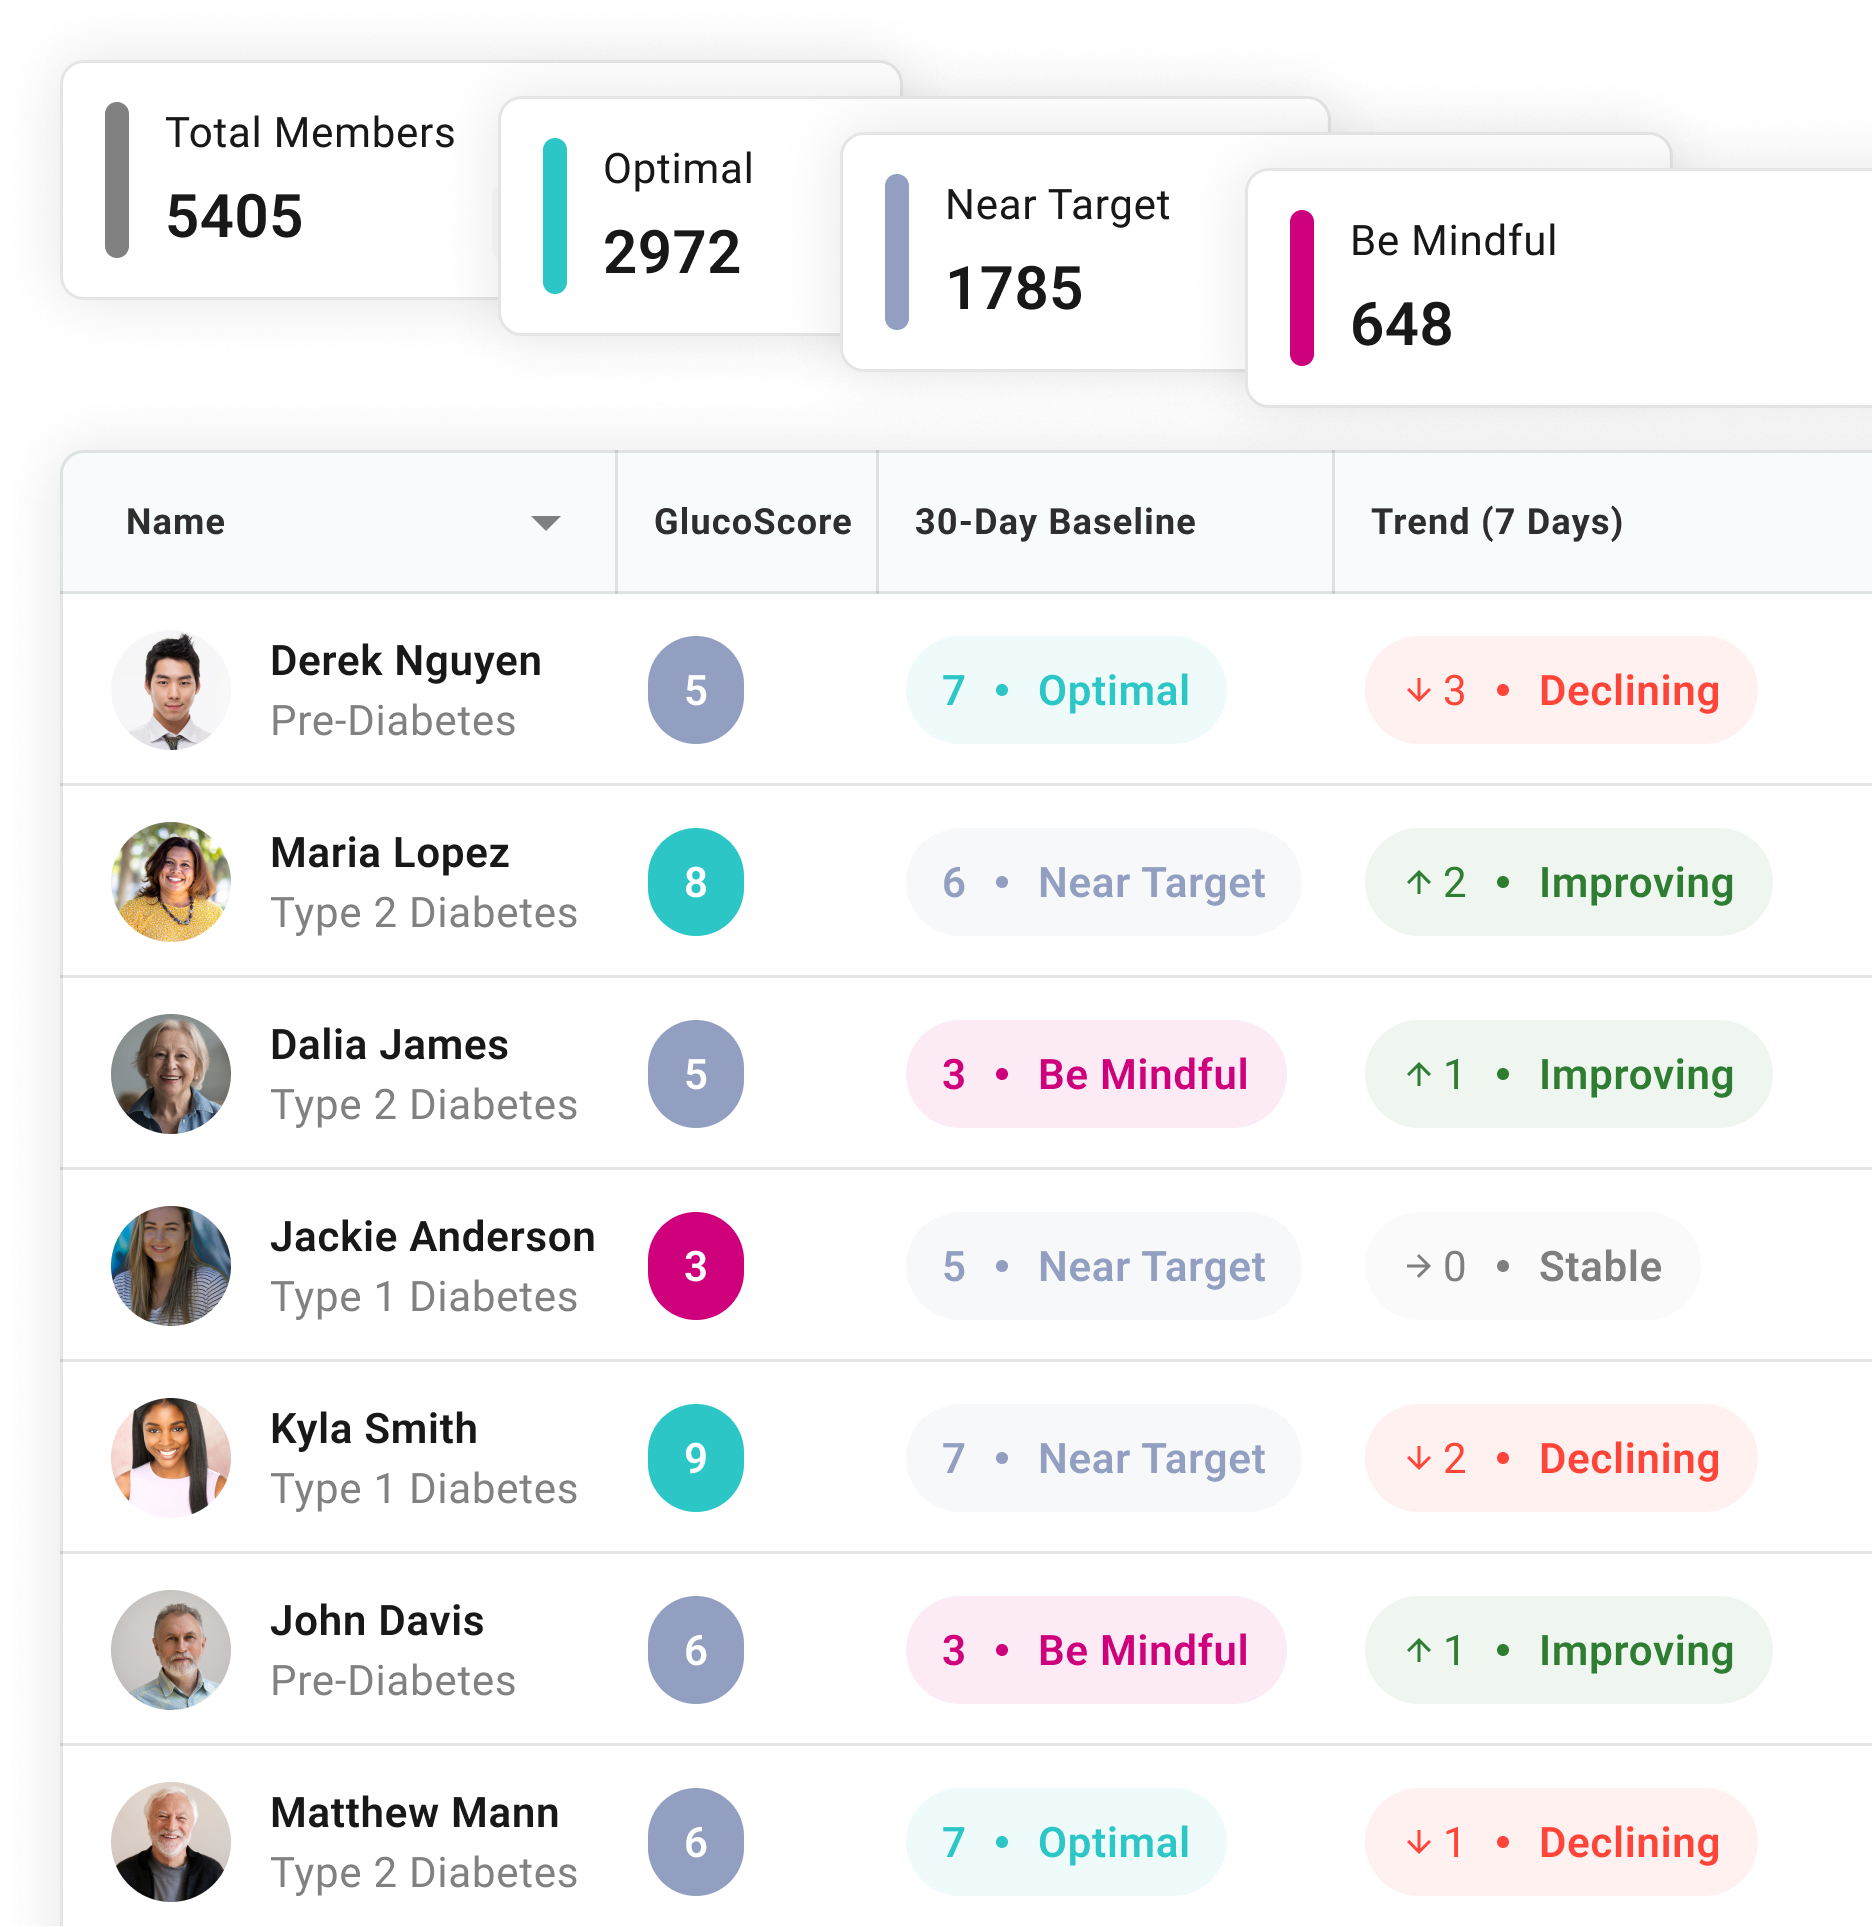The width and height of the screenshot is (1872, 1927).
Task: Click the magenta Be Mindful card indicator
Action: pyautogui.click(x=1302, y=288)
